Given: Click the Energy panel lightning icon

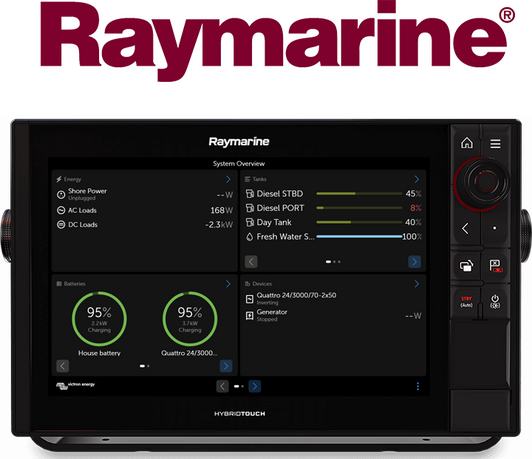Looking at the screenshot, I should pos(59,179).
